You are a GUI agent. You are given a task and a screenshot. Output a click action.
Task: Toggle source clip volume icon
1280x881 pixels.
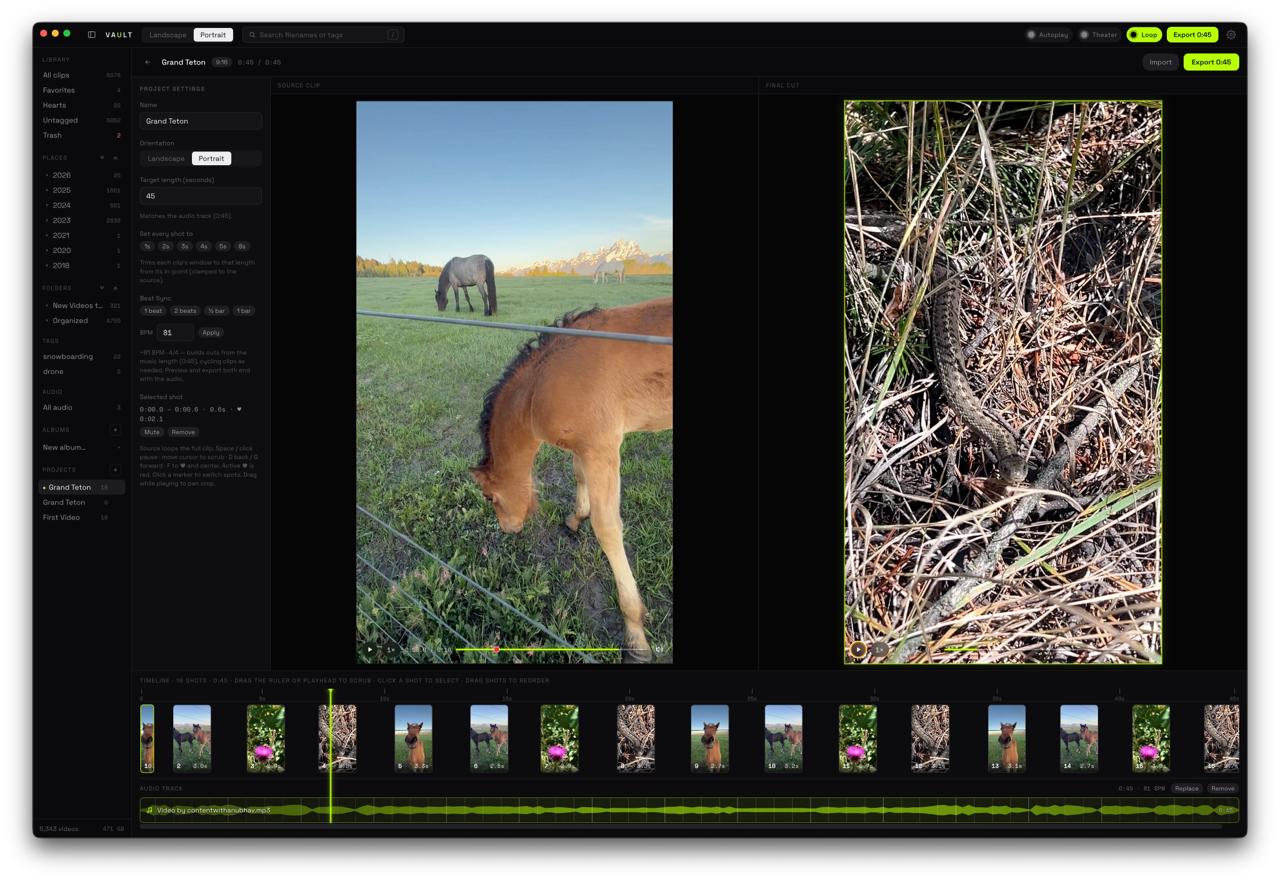pos(659,650)
